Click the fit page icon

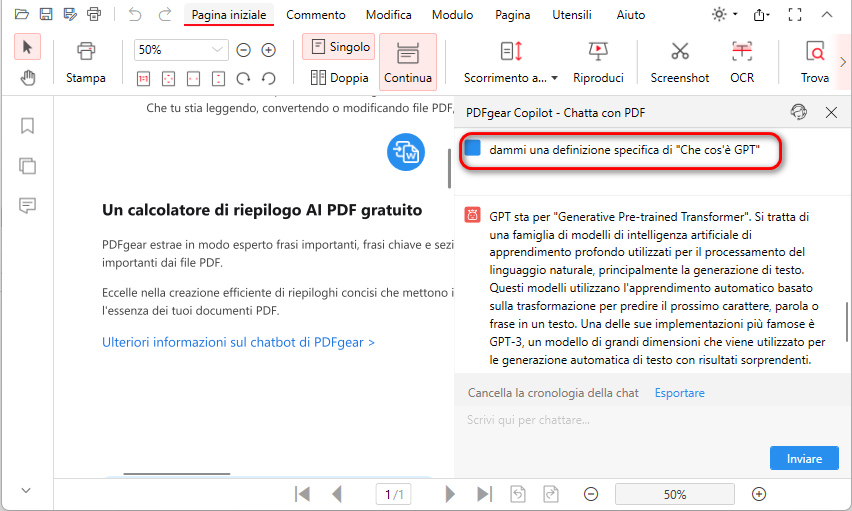tap(168, 79)
